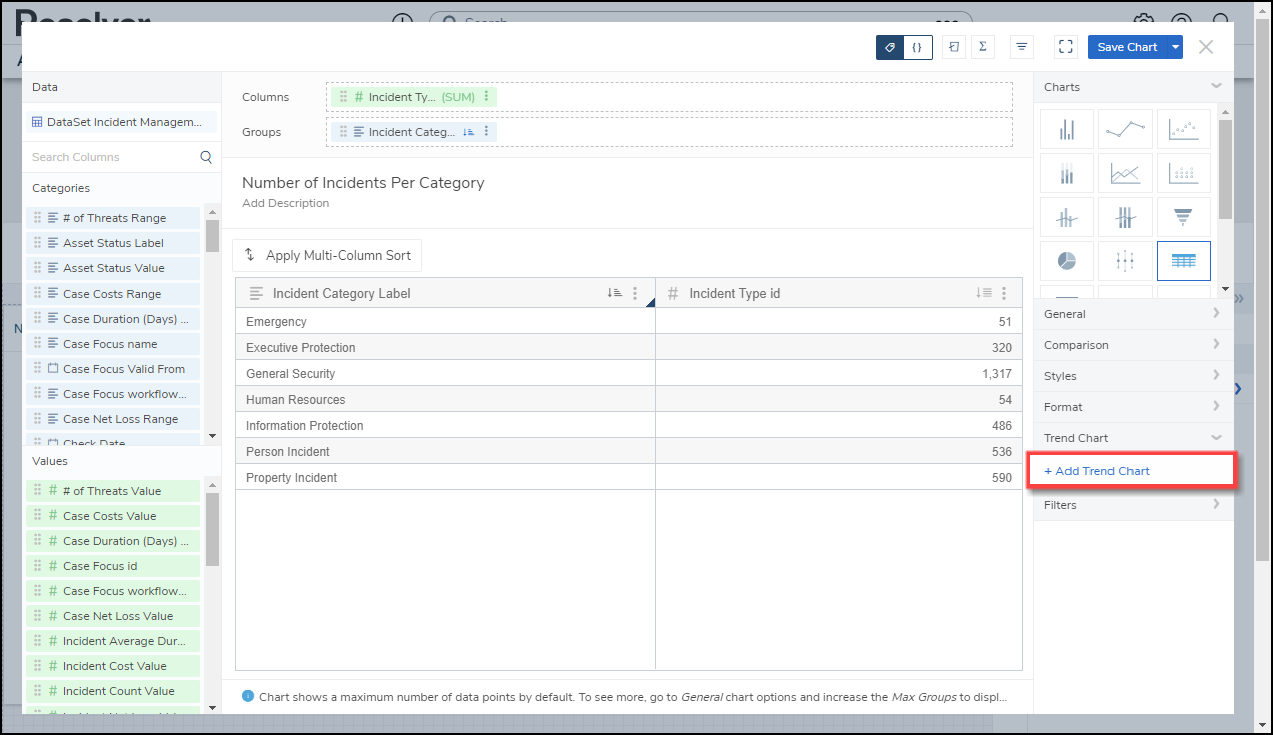The width and height of the screenshot is (1273, 735).
Task: Click Apply Multi-Column Sort button
Action: [x=327, y=255]
